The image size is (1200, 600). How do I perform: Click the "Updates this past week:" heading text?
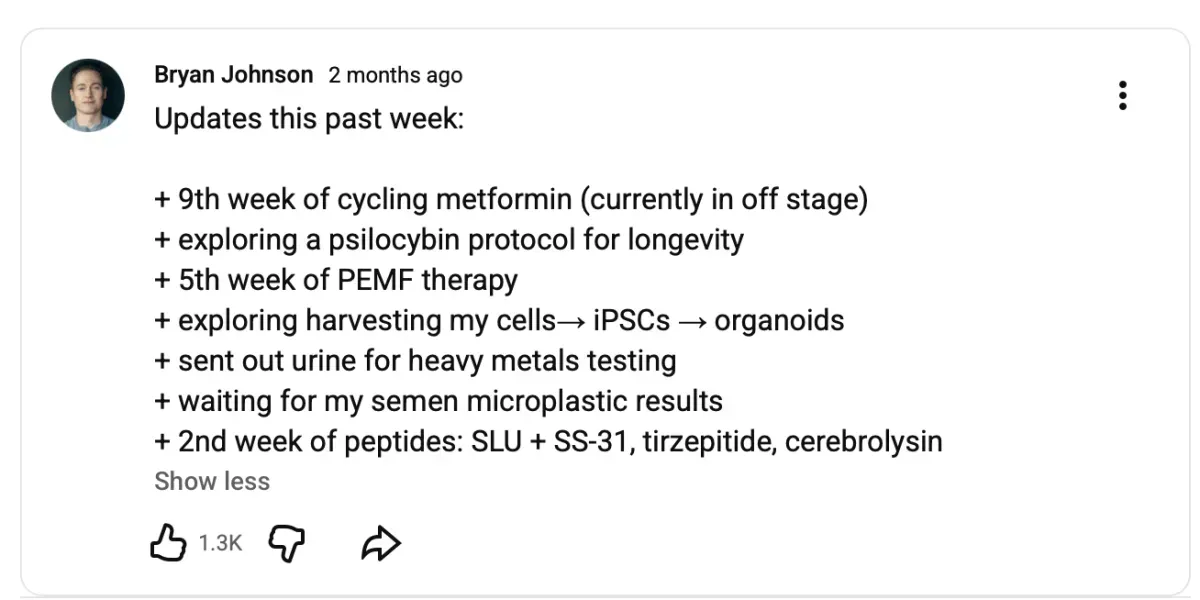pos(309,119)
